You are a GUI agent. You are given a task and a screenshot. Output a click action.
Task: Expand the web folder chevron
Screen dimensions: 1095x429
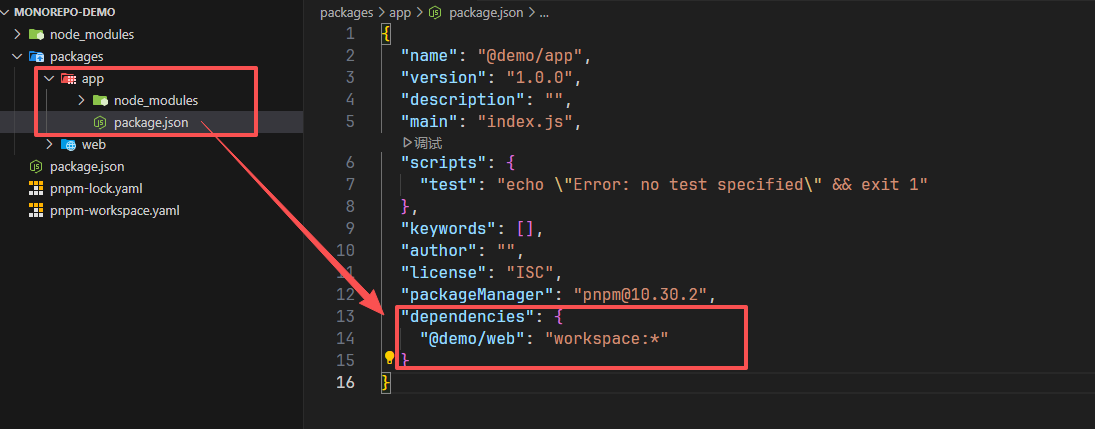click(49, 145)
